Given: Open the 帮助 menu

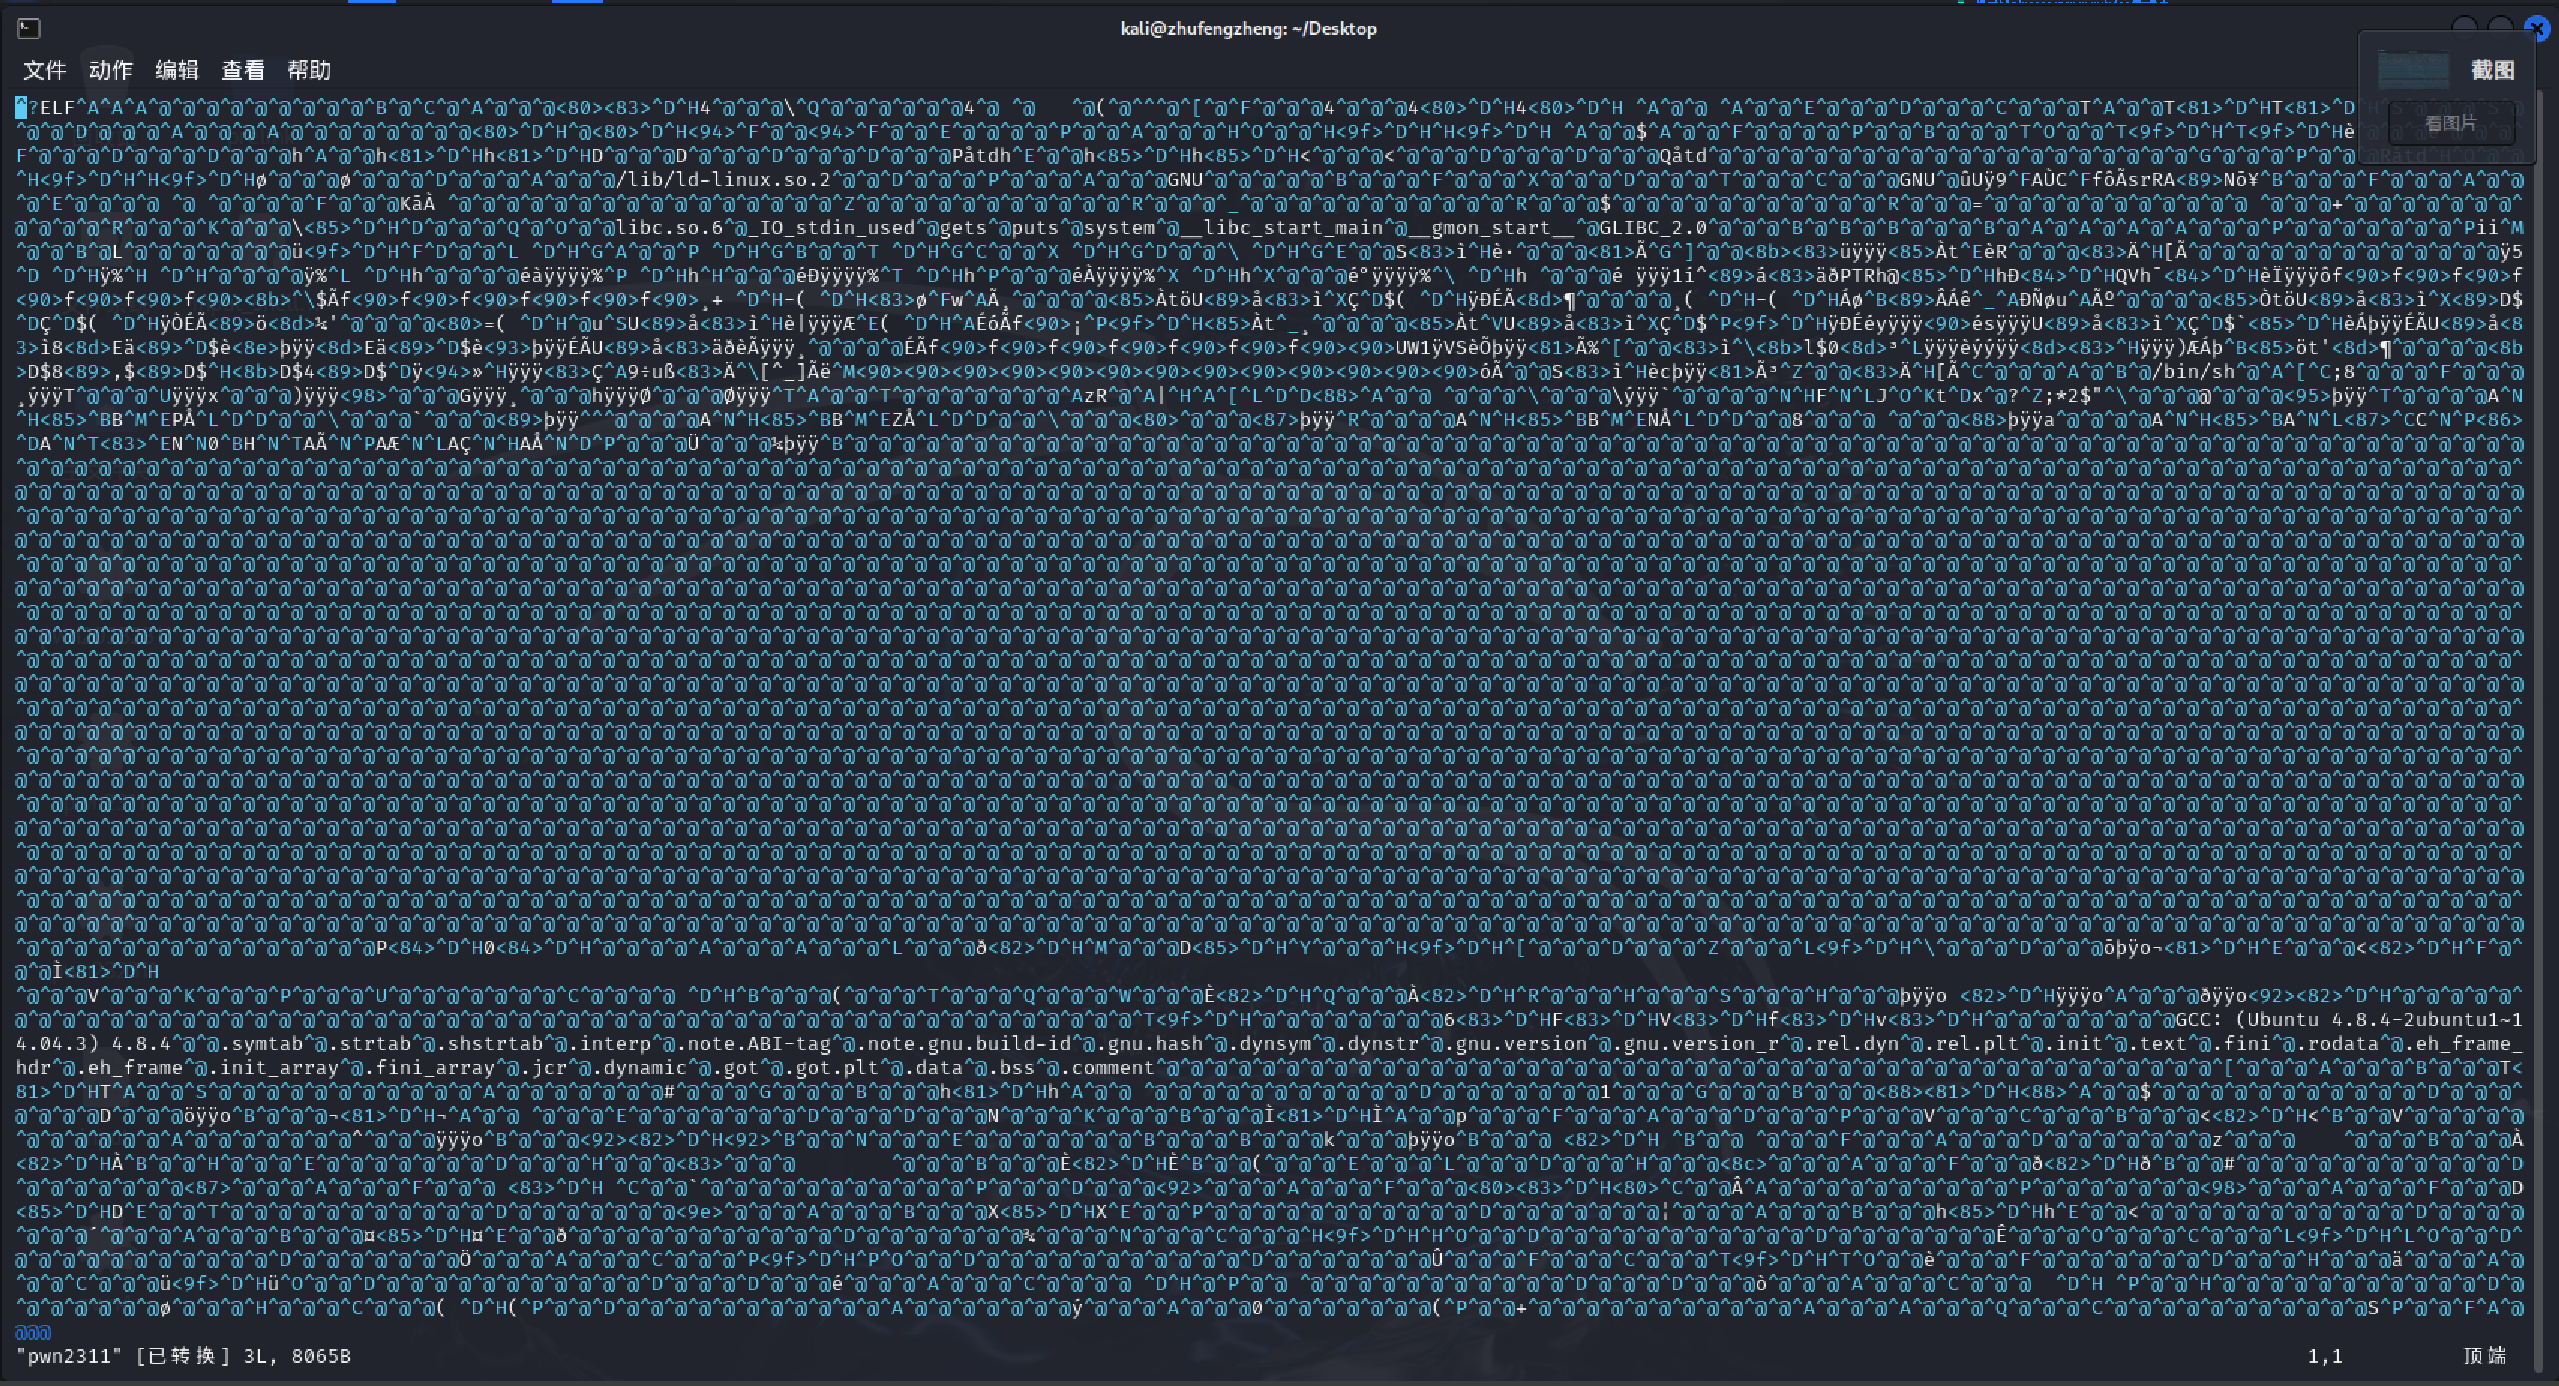Looking at the screenshot, I should 309,70.
